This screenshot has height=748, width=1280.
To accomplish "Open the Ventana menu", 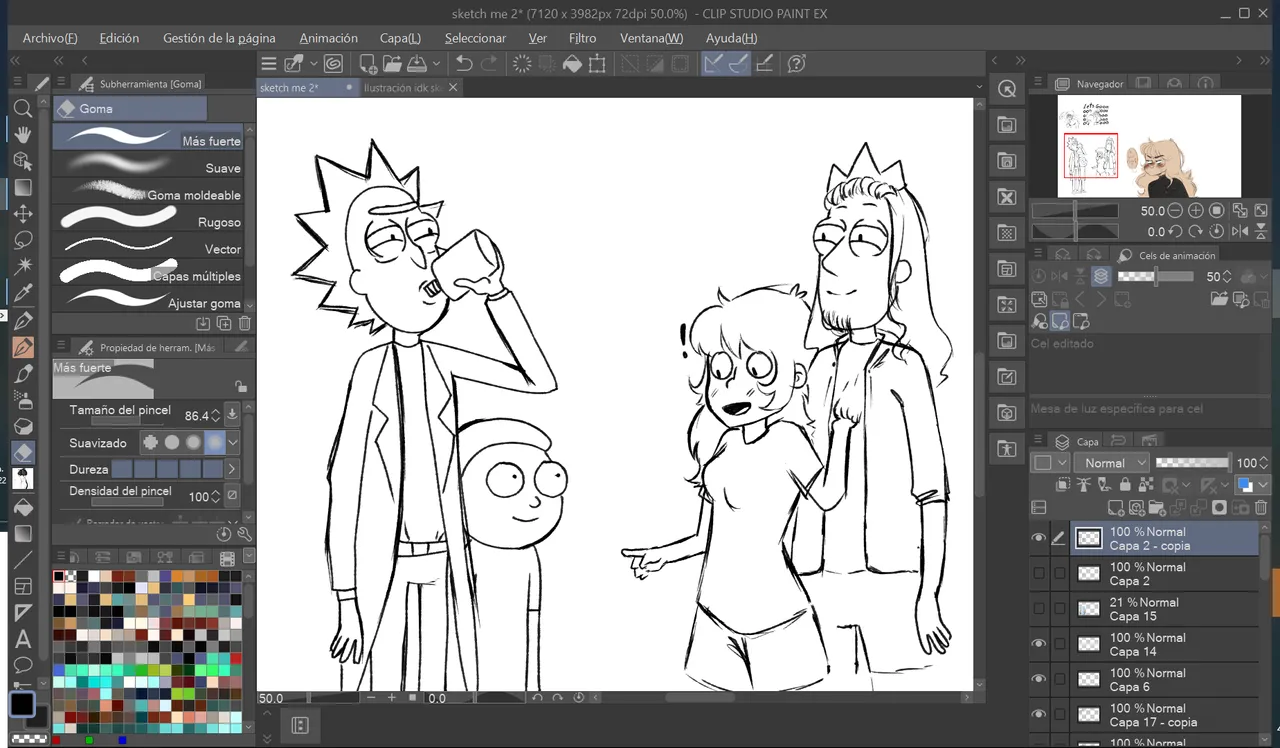I will click(x=651, y=38).
